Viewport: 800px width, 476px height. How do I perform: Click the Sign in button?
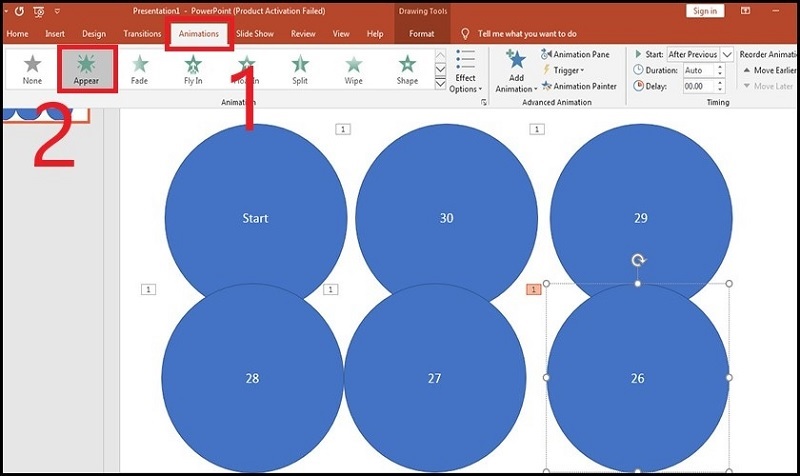tap(705, 10)
